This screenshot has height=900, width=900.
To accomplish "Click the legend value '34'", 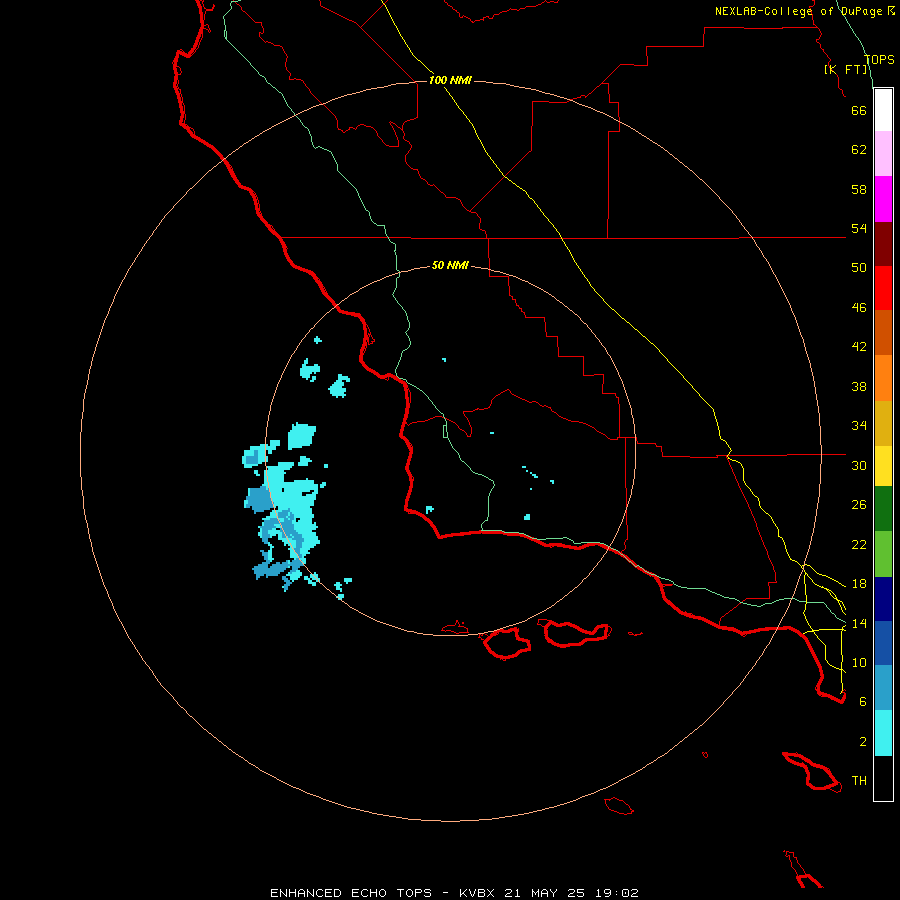I will [859, 425].
